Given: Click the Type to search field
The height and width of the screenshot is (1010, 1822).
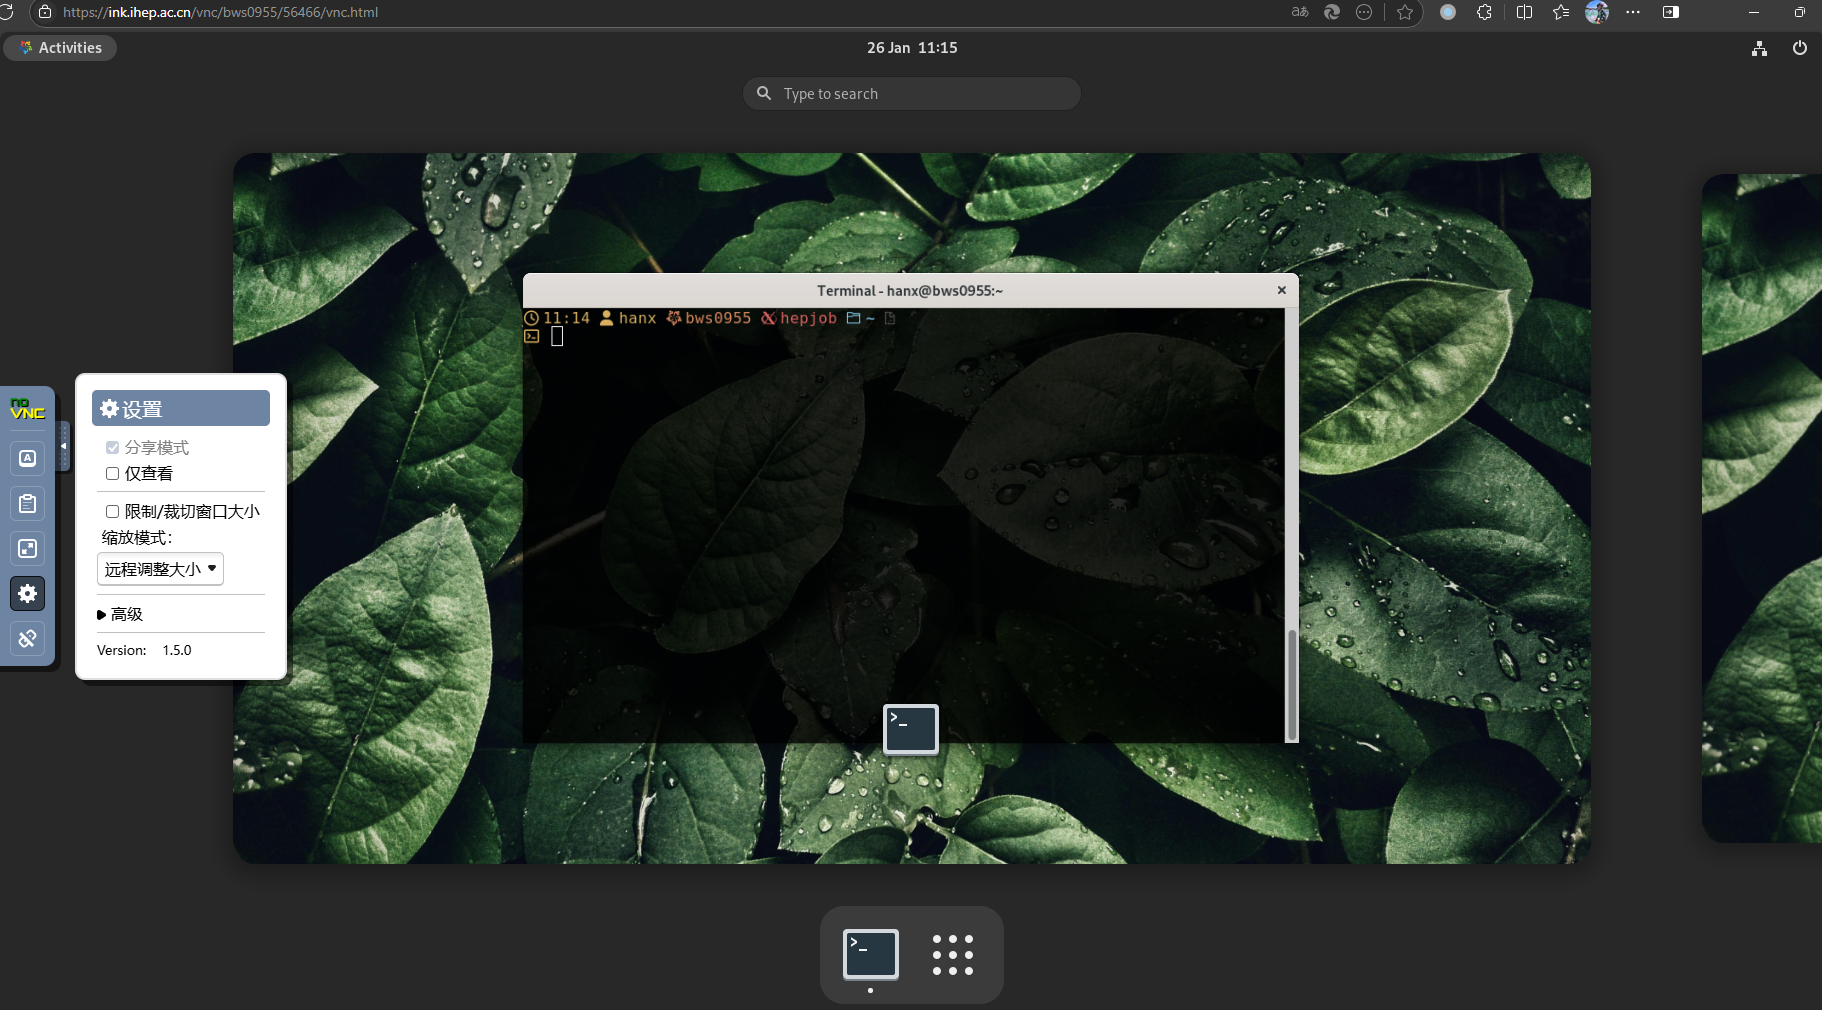Looking at the screenshot, I should pos(912,94).
